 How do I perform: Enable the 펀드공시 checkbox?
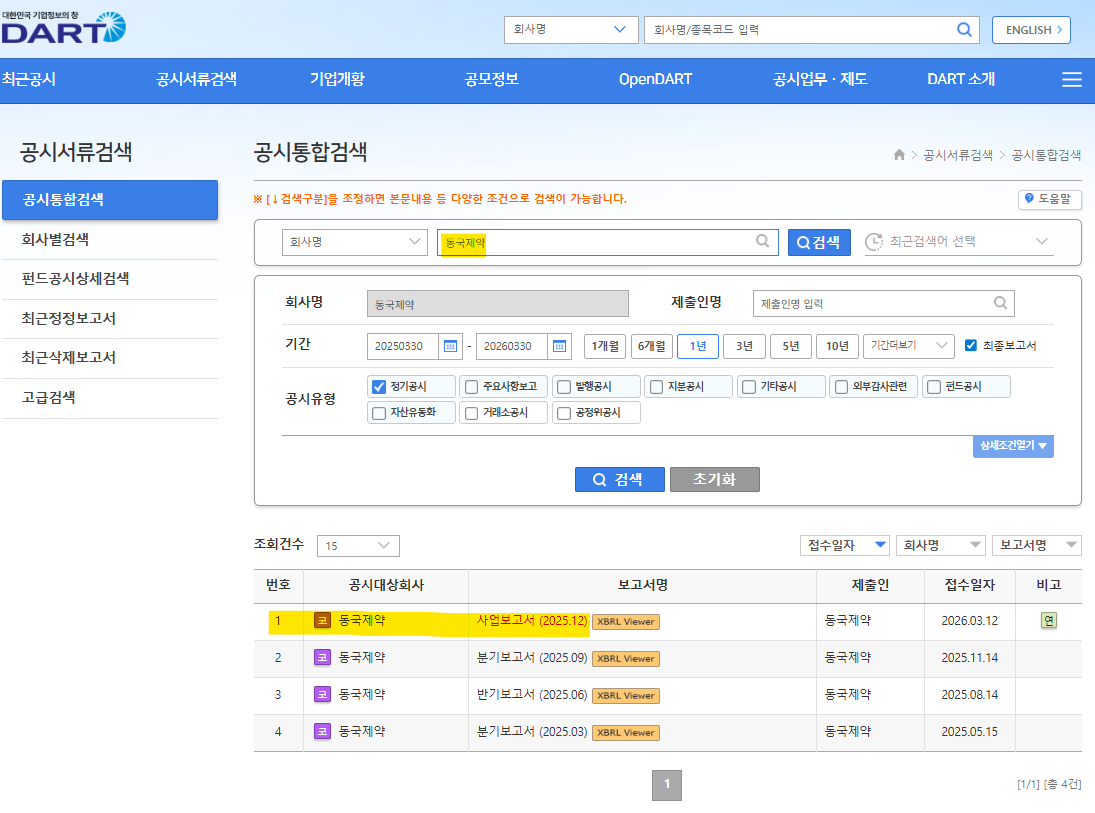click(934, 386)
